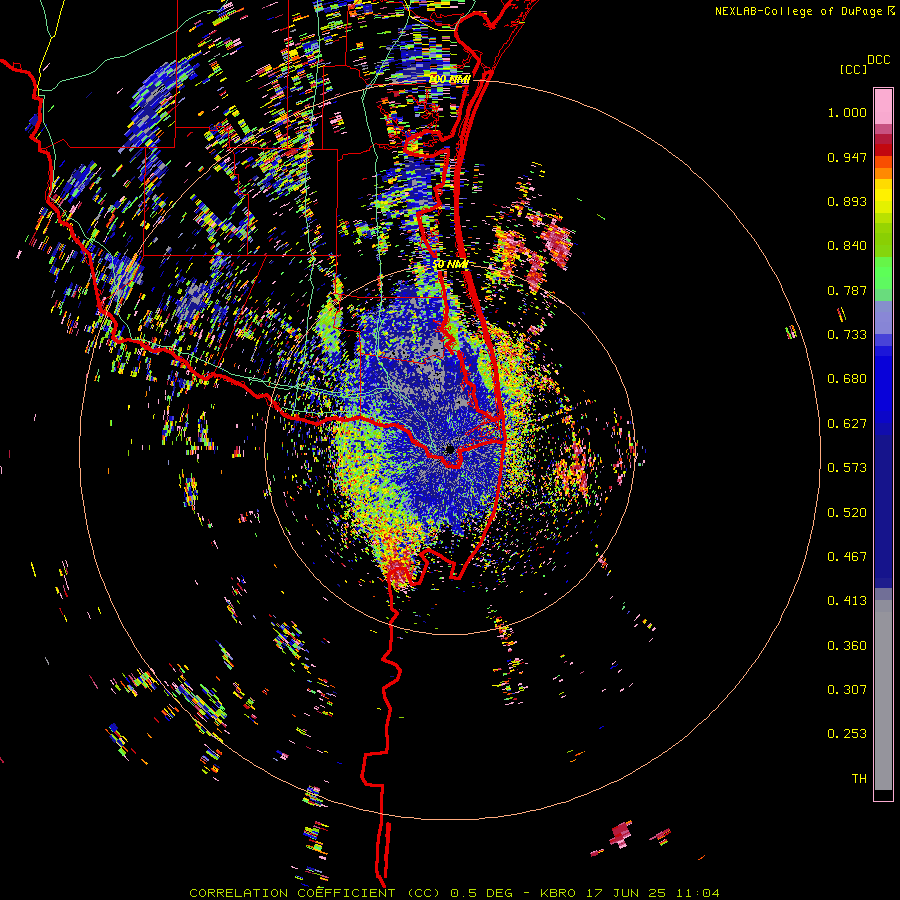
Task: Select the 0.520 legend value
Action: pos(847,513)
